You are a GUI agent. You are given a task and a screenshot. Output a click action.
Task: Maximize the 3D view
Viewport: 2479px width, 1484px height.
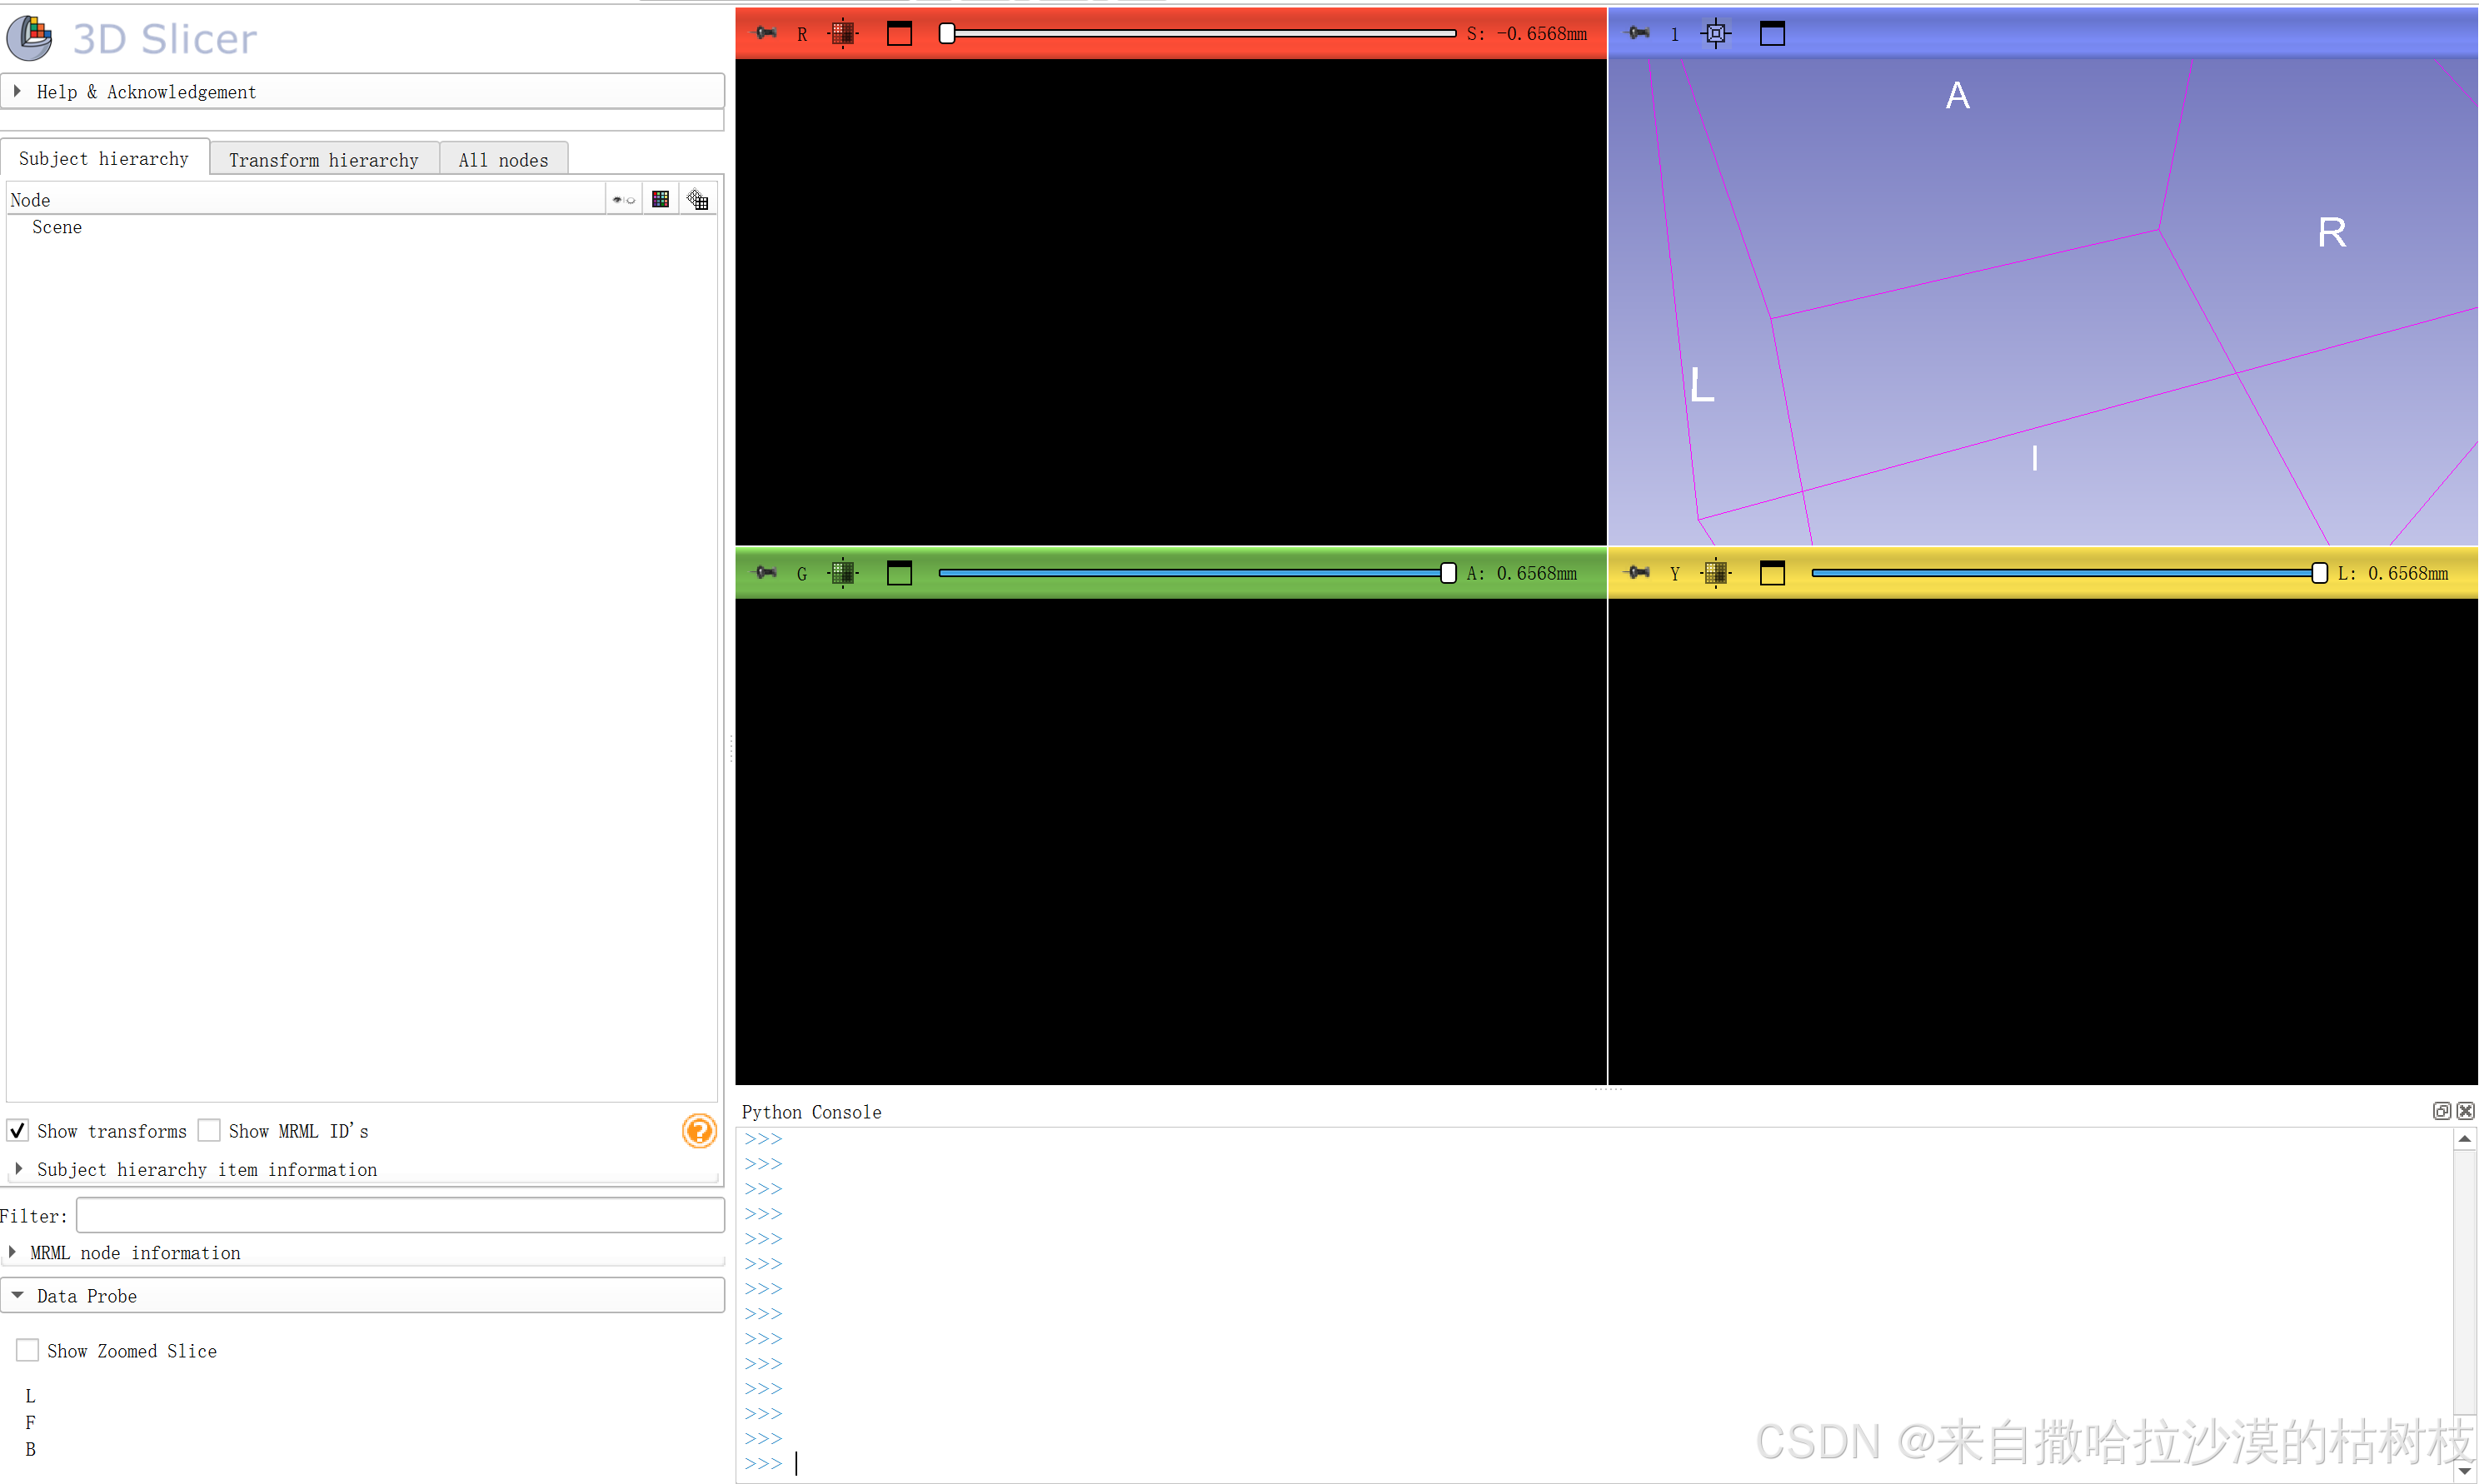click(1771, 33)
